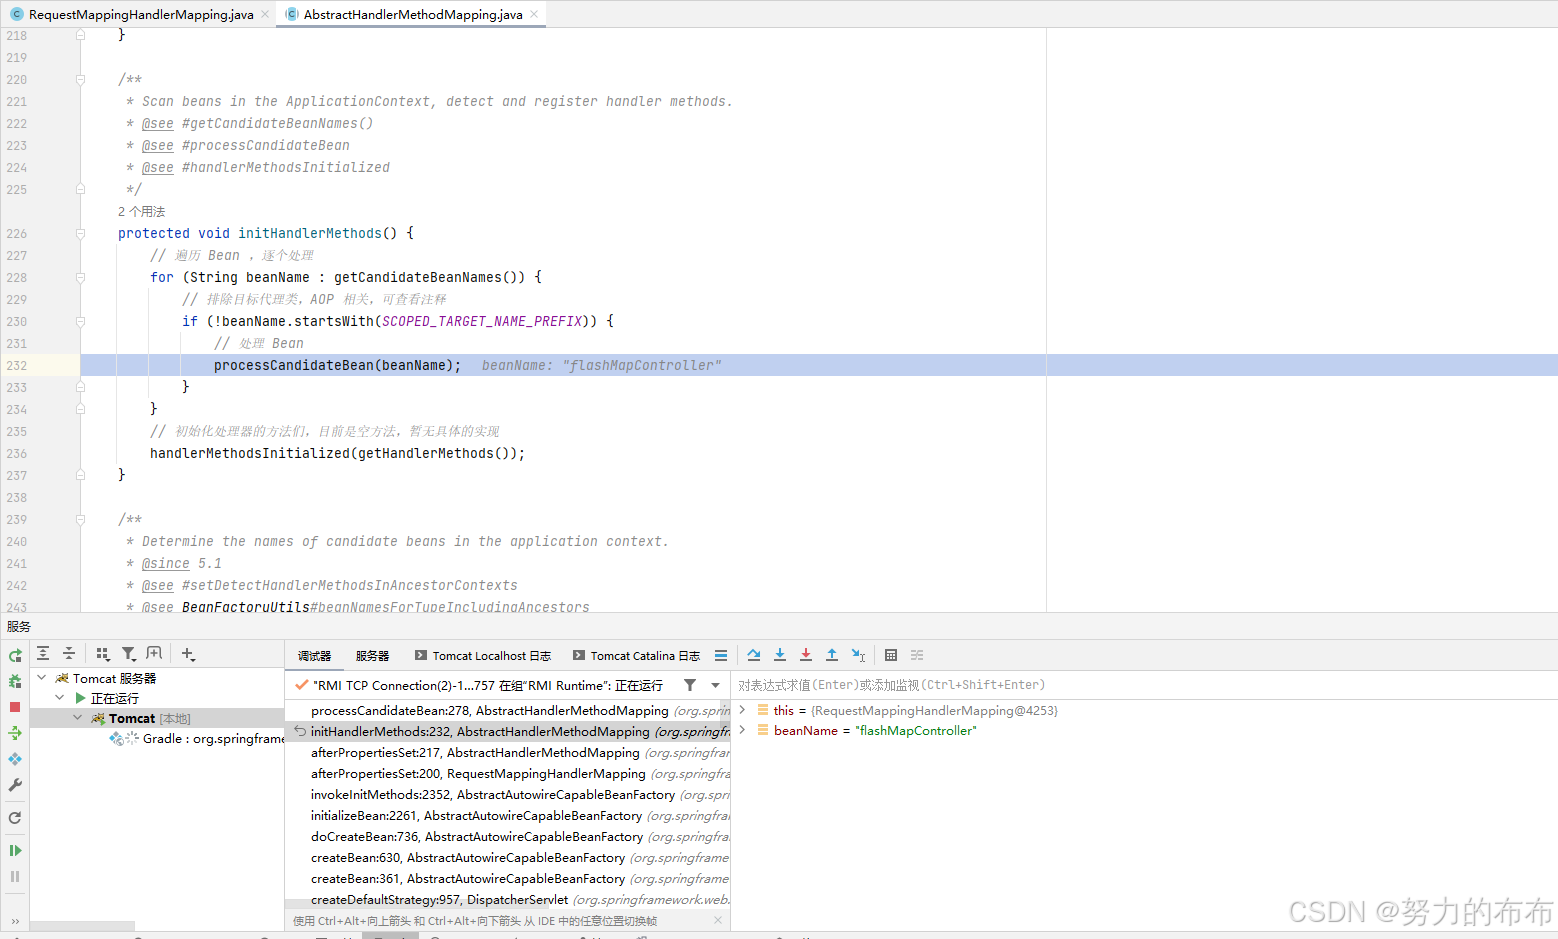
Task: Collapse all services in tree
Action: [69, 654]
